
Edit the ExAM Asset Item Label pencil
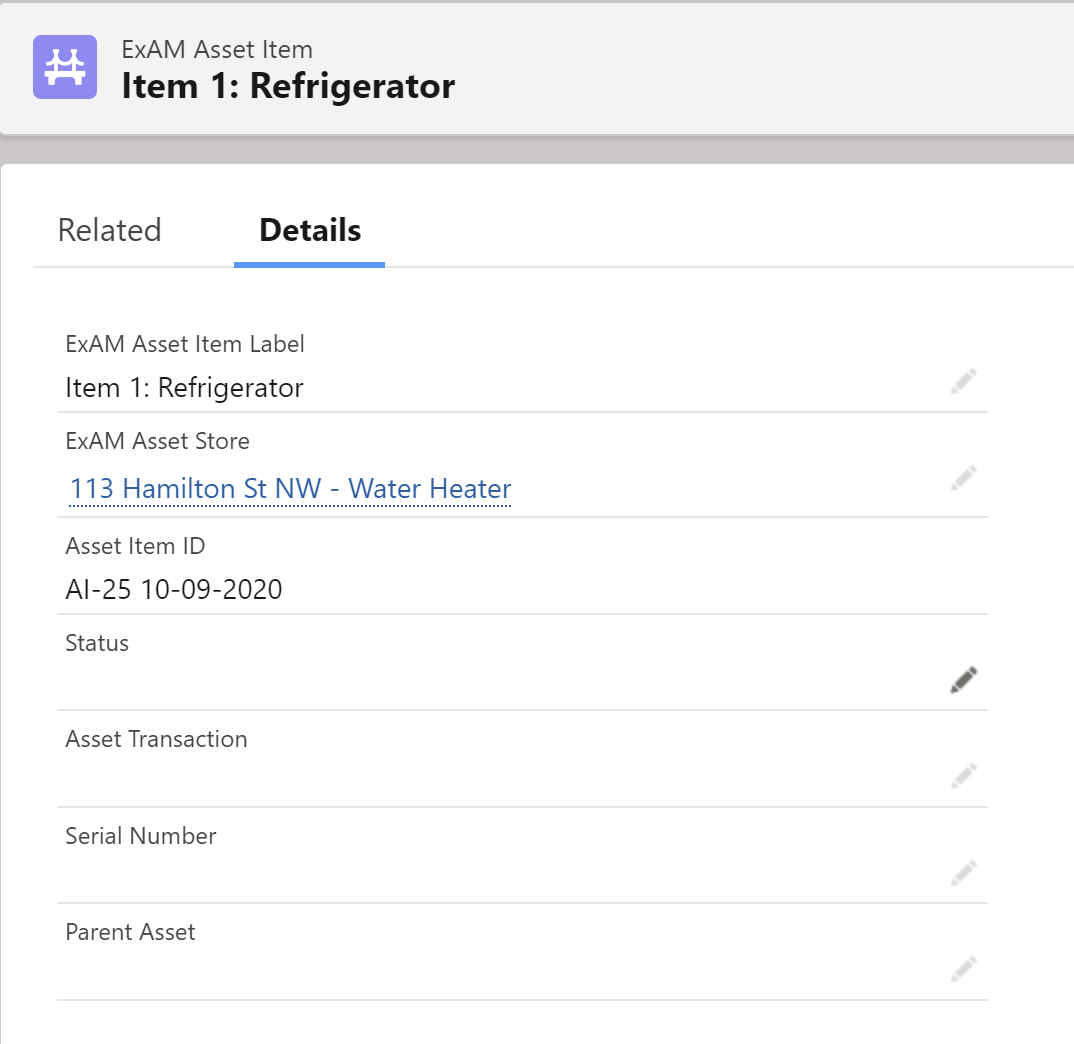tap(963, 381)
